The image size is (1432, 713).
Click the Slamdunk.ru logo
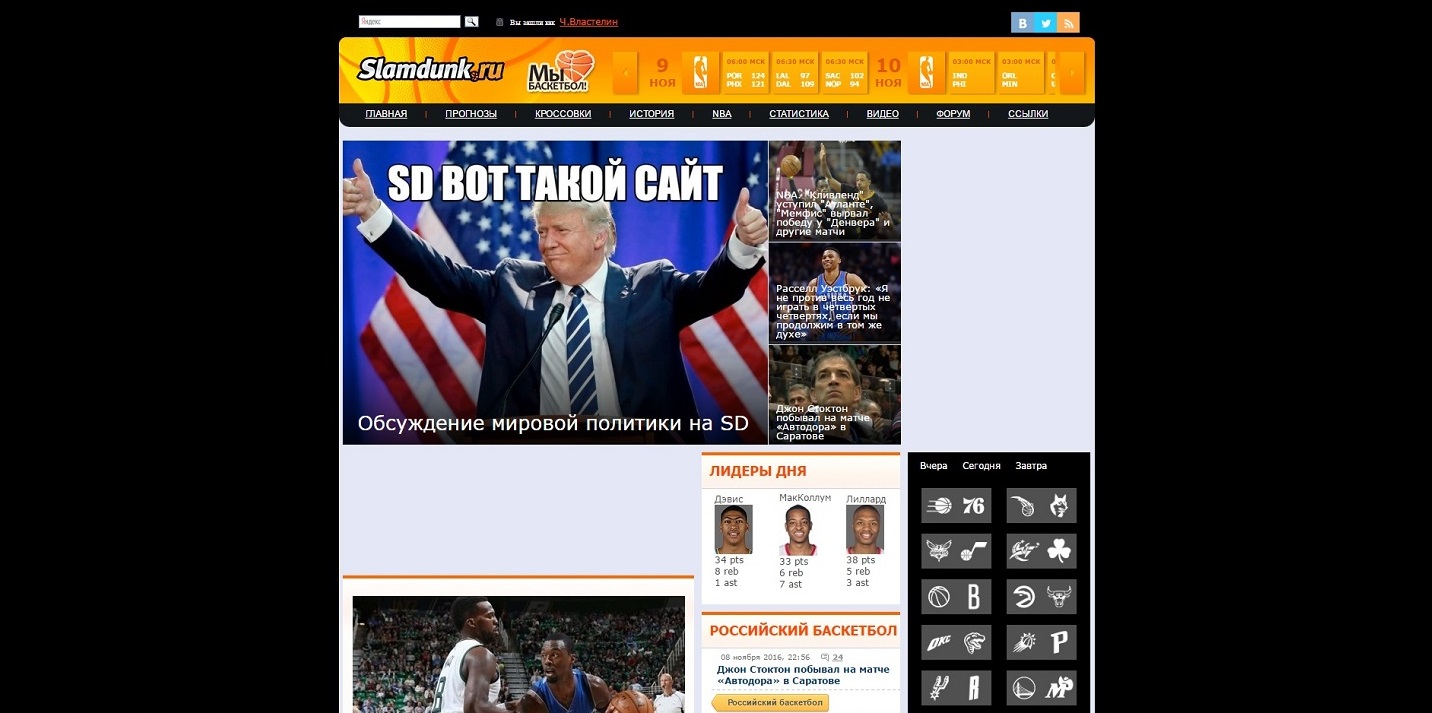(x=430, y=70)
